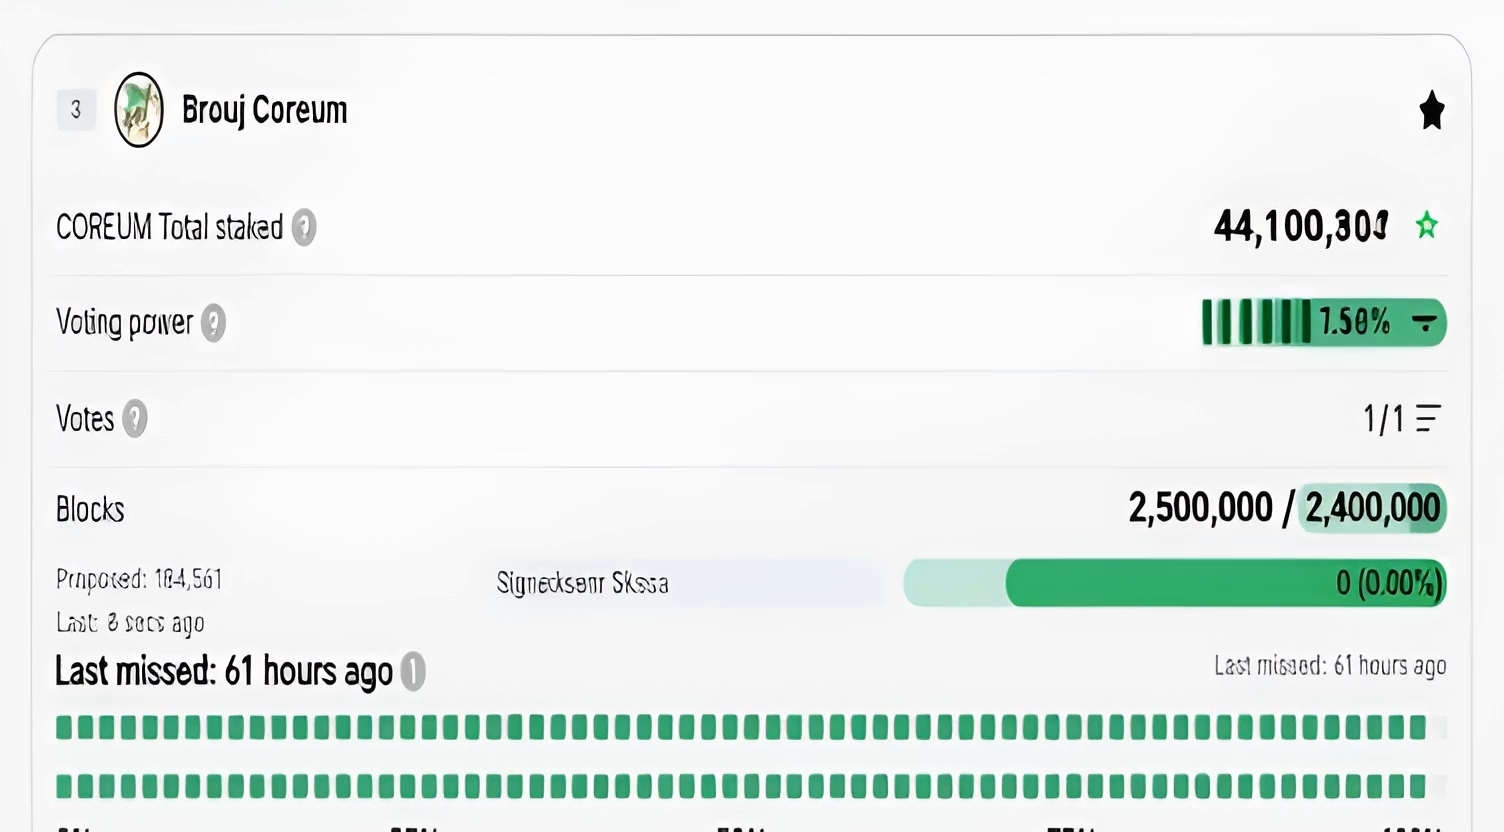Viewport: 1504px width, 832px height.
Task: Open the Brouj Coreum validator name
Action: [264, 110]
